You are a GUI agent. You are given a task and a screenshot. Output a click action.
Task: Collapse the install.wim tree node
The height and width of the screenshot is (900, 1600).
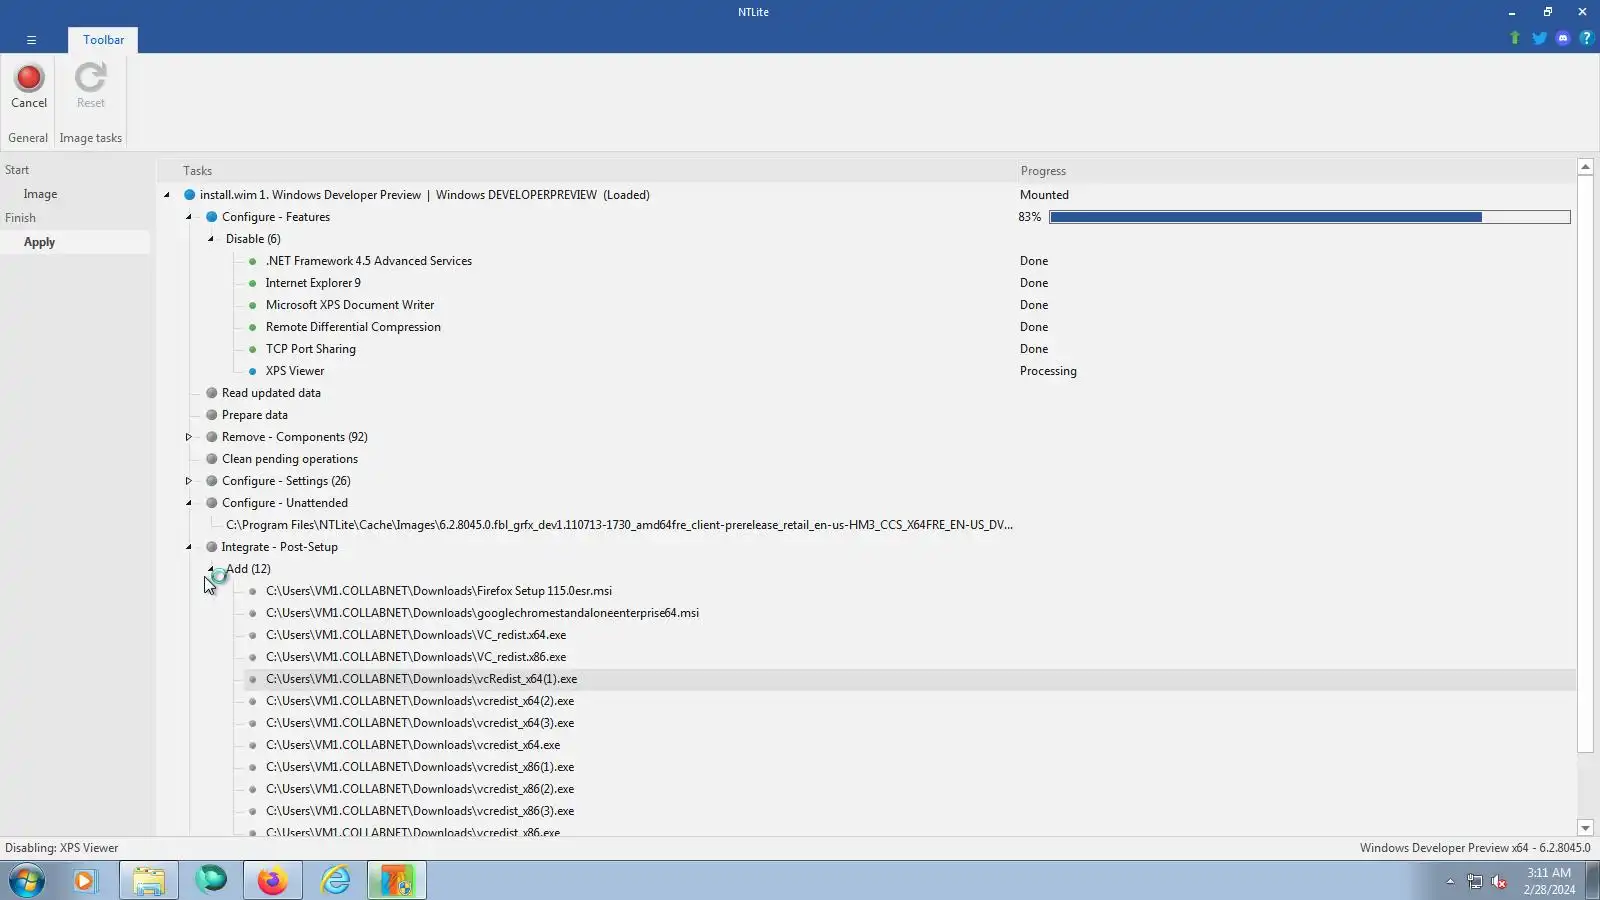coord(167,195)
